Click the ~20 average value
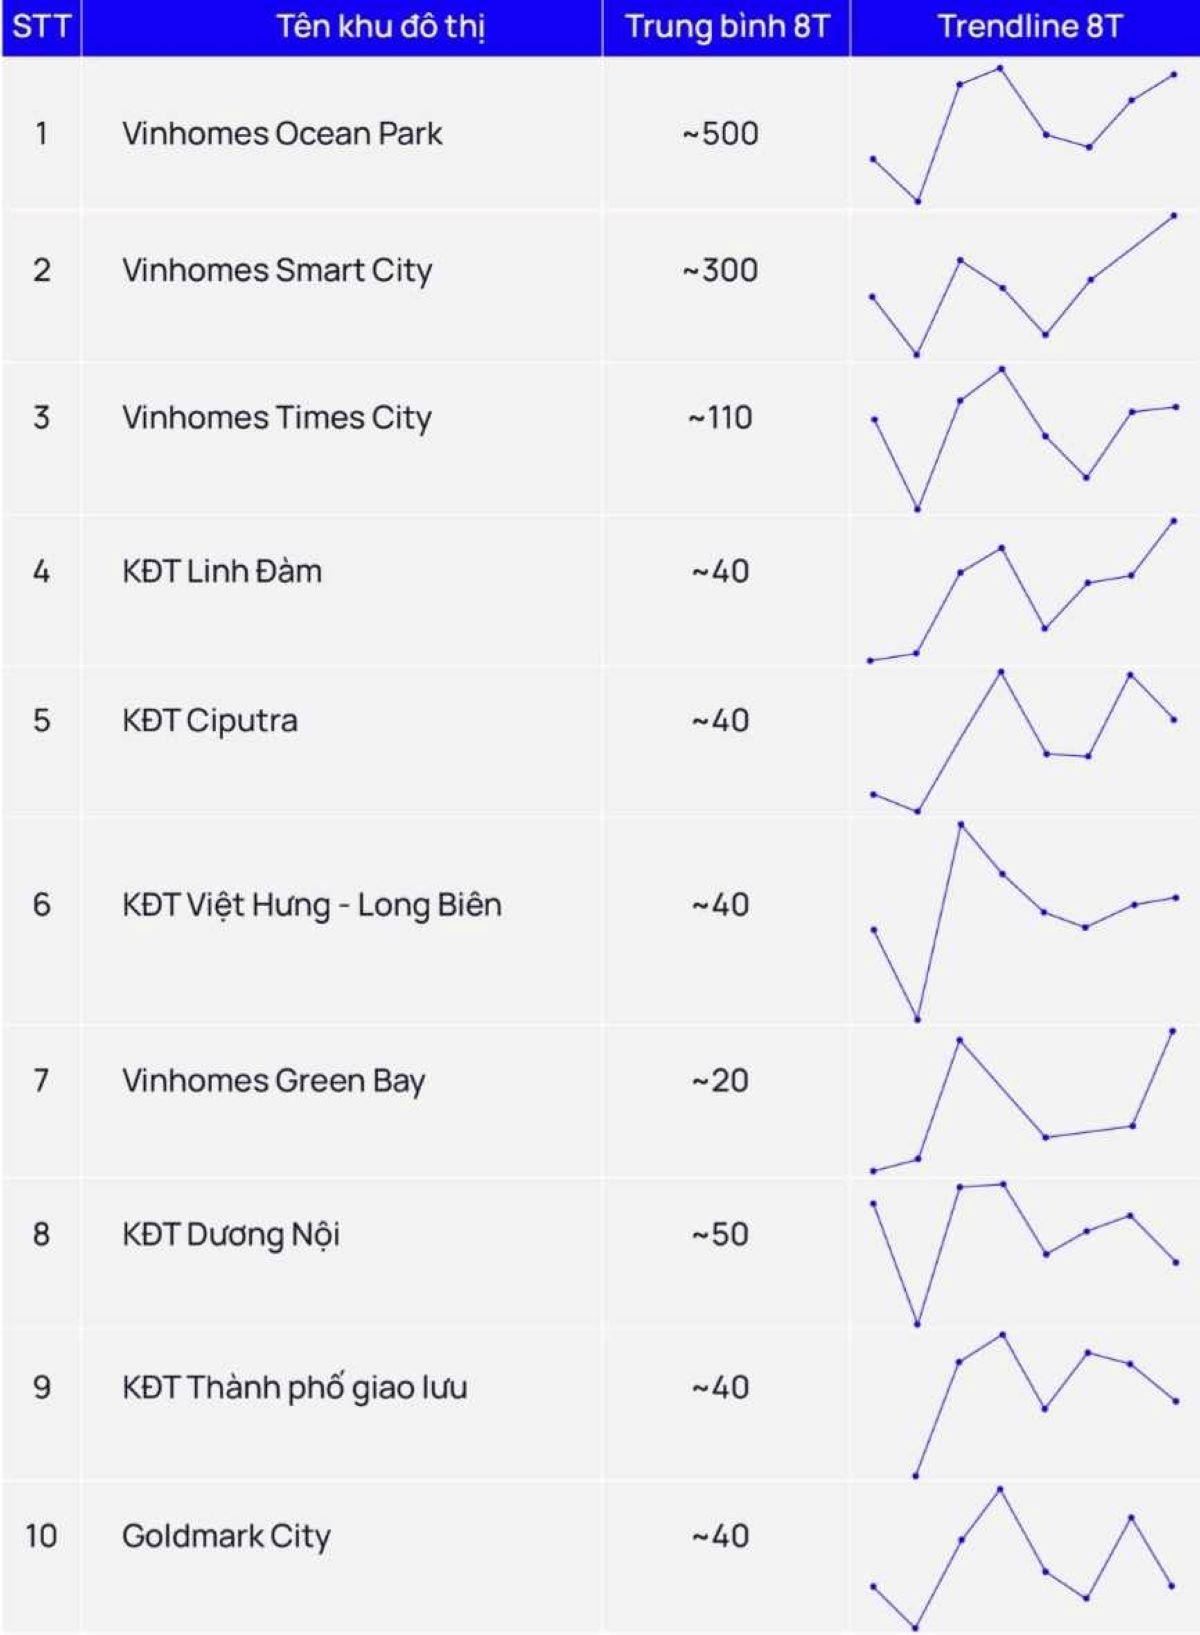 (720, 1080)
